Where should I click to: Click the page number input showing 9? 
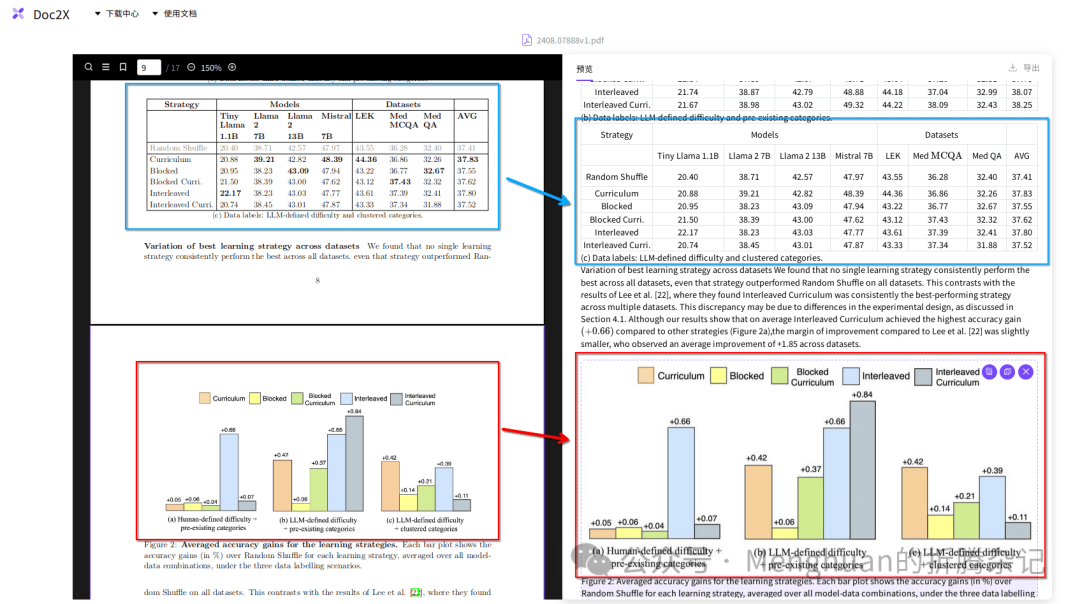pyautogui.click(x=147, y=67)
